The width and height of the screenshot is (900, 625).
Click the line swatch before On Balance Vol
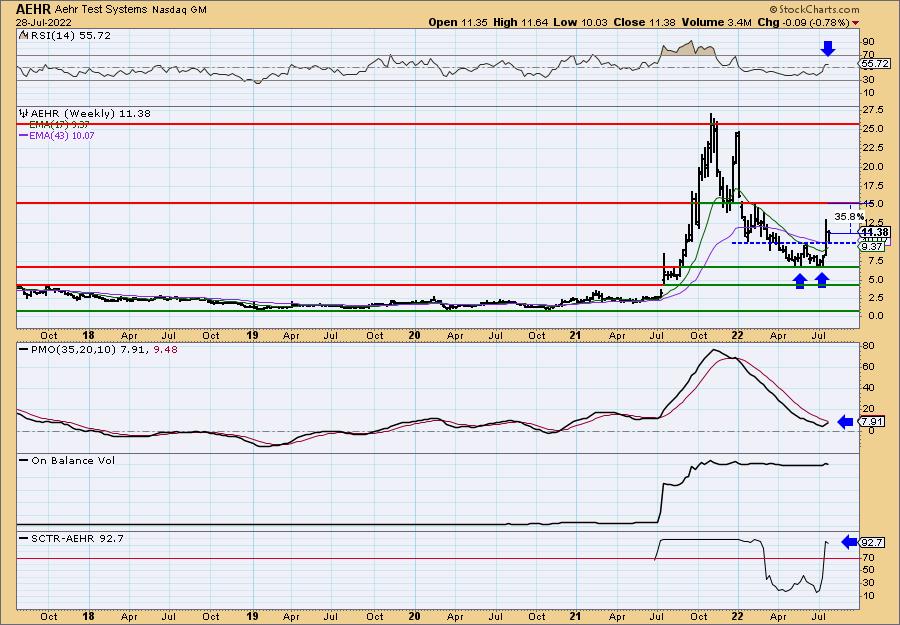[x=24, y=460]
